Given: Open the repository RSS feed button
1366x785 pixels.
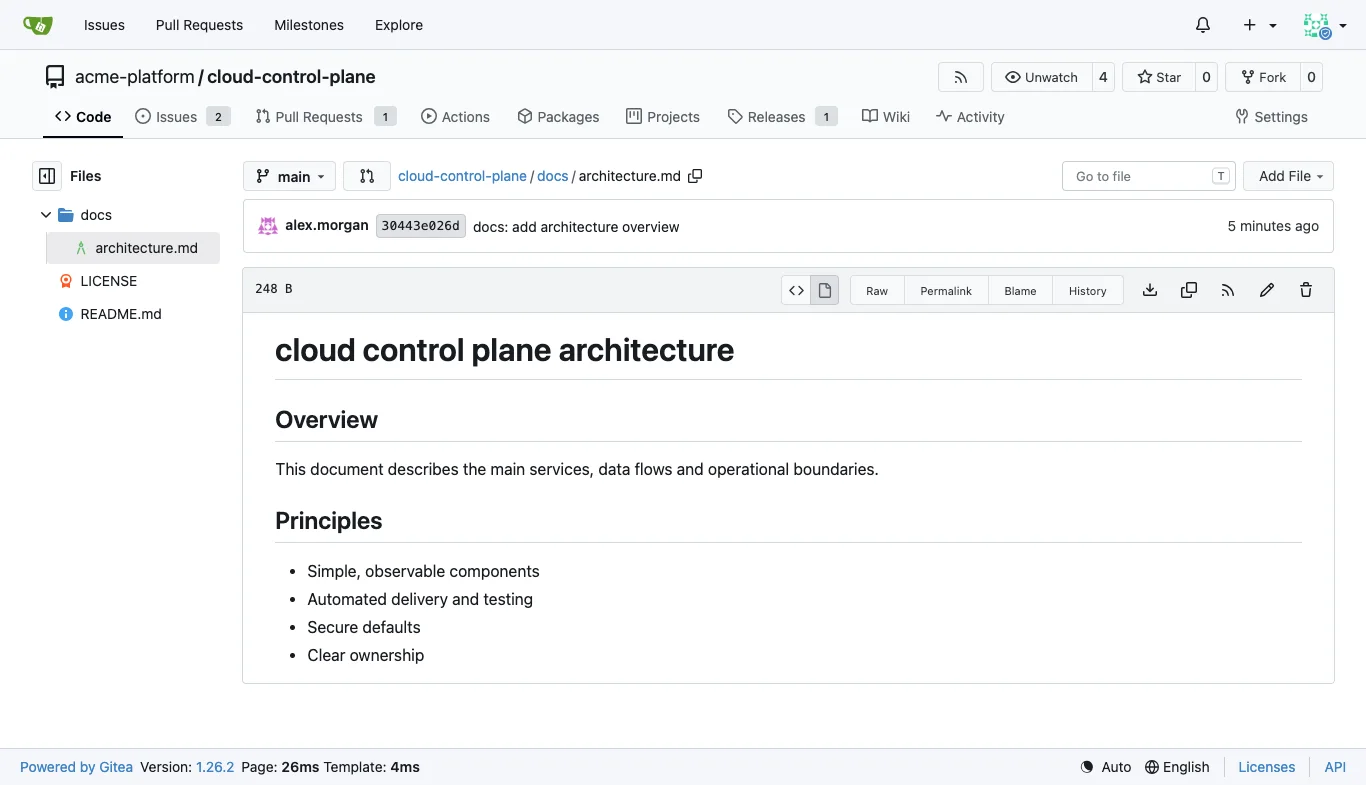Looking at the screenshot, I should (961, 77).
